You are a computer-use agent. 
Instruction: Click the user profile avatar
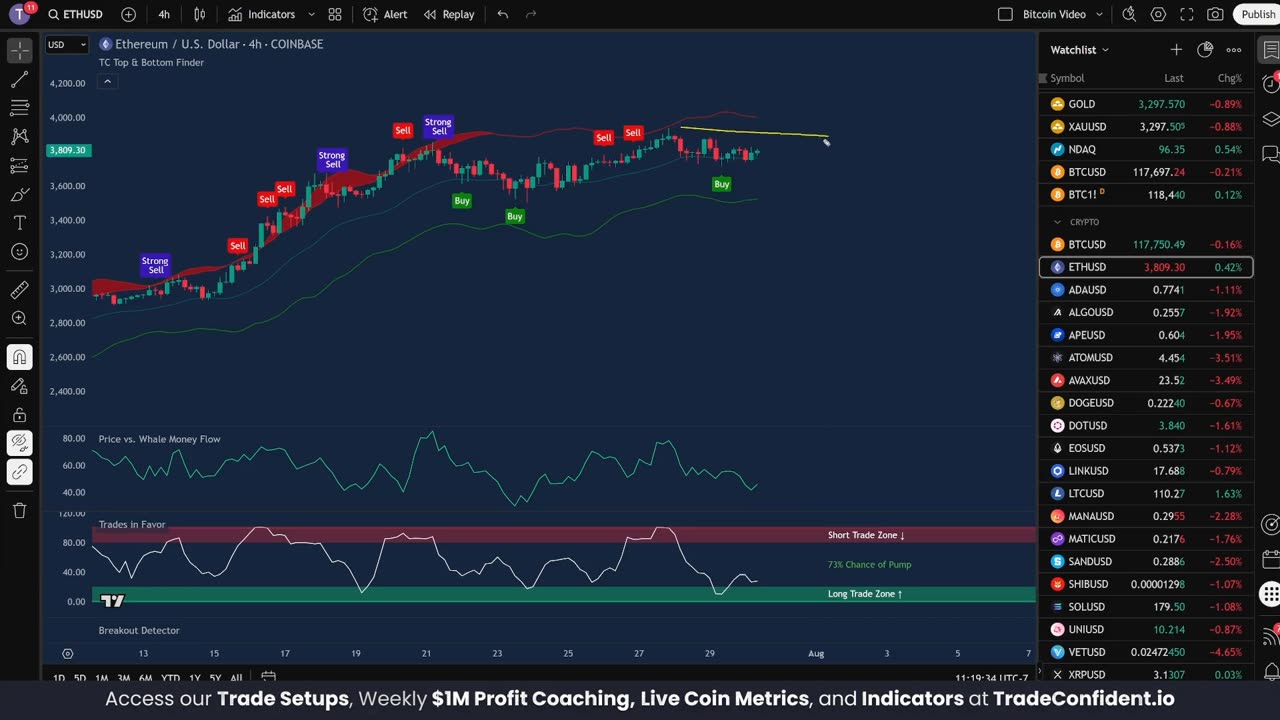pos(20,14)
